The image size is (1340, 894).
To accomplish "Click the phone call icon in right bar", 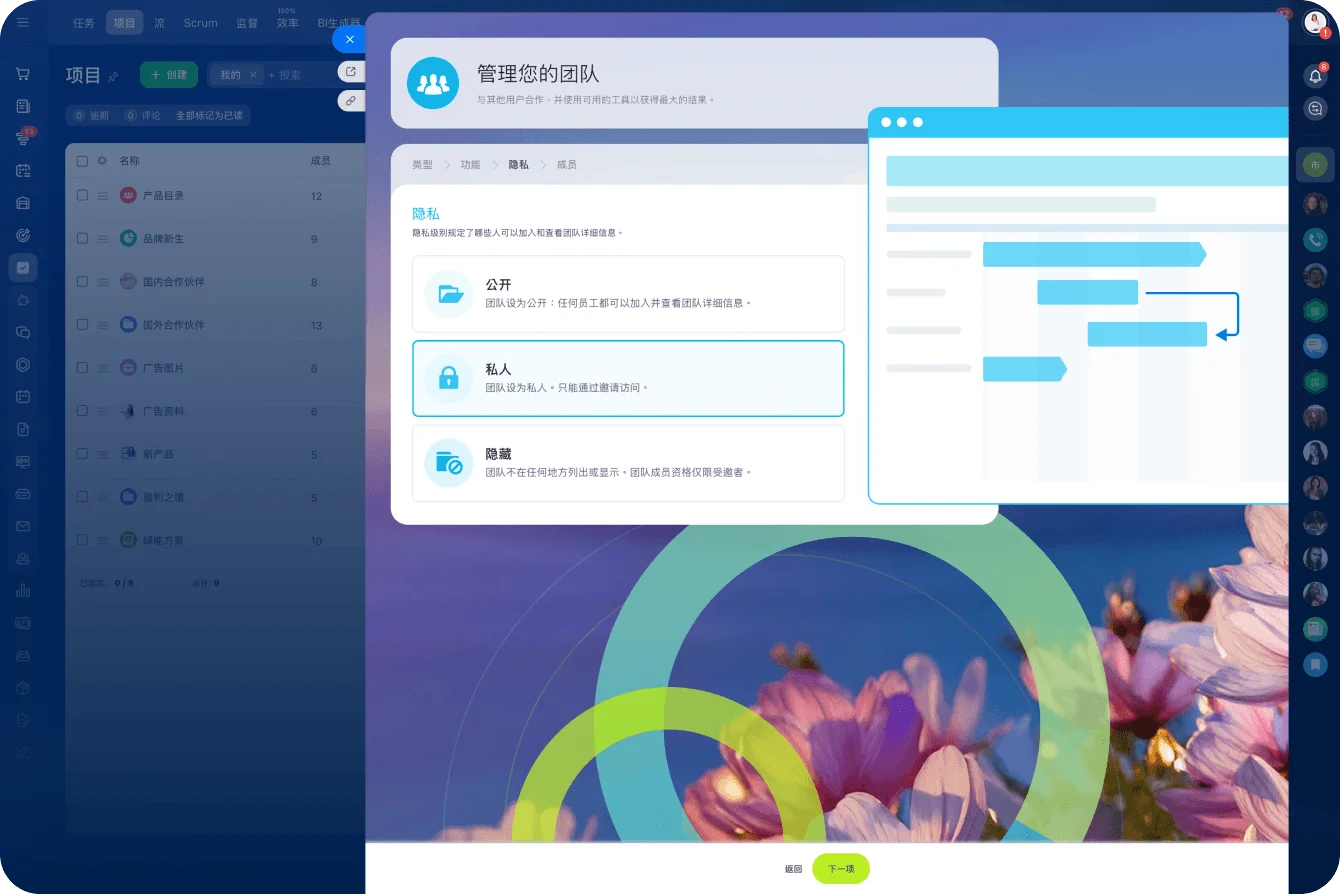I will tap(1315, 240).
